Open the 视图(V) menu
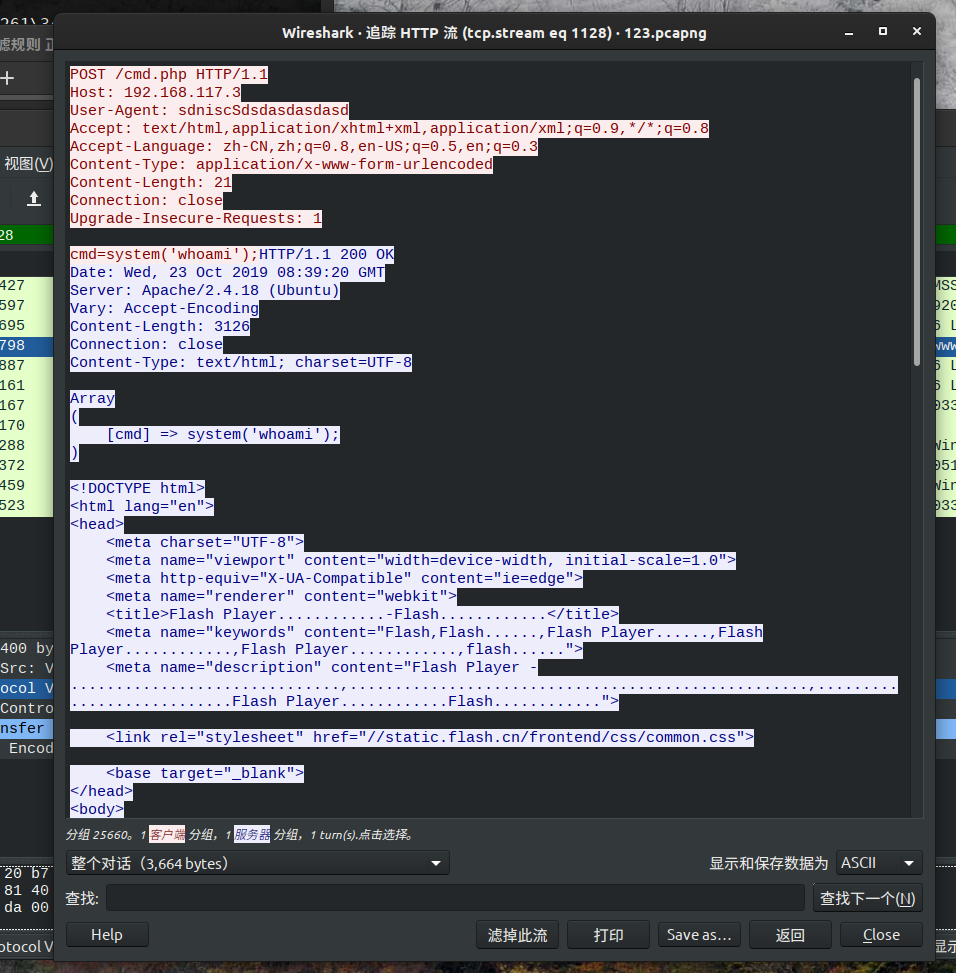956x973 pixels. tap(28, 163)
